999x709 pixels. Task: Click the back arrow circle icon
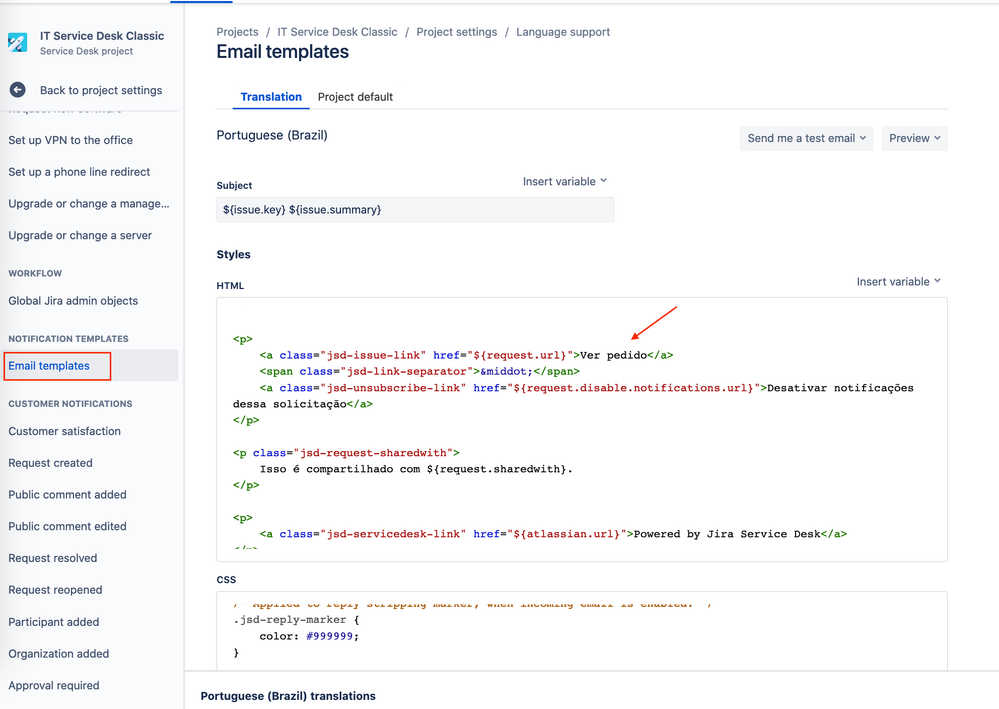pyautogui.click(x=18, y=90)
